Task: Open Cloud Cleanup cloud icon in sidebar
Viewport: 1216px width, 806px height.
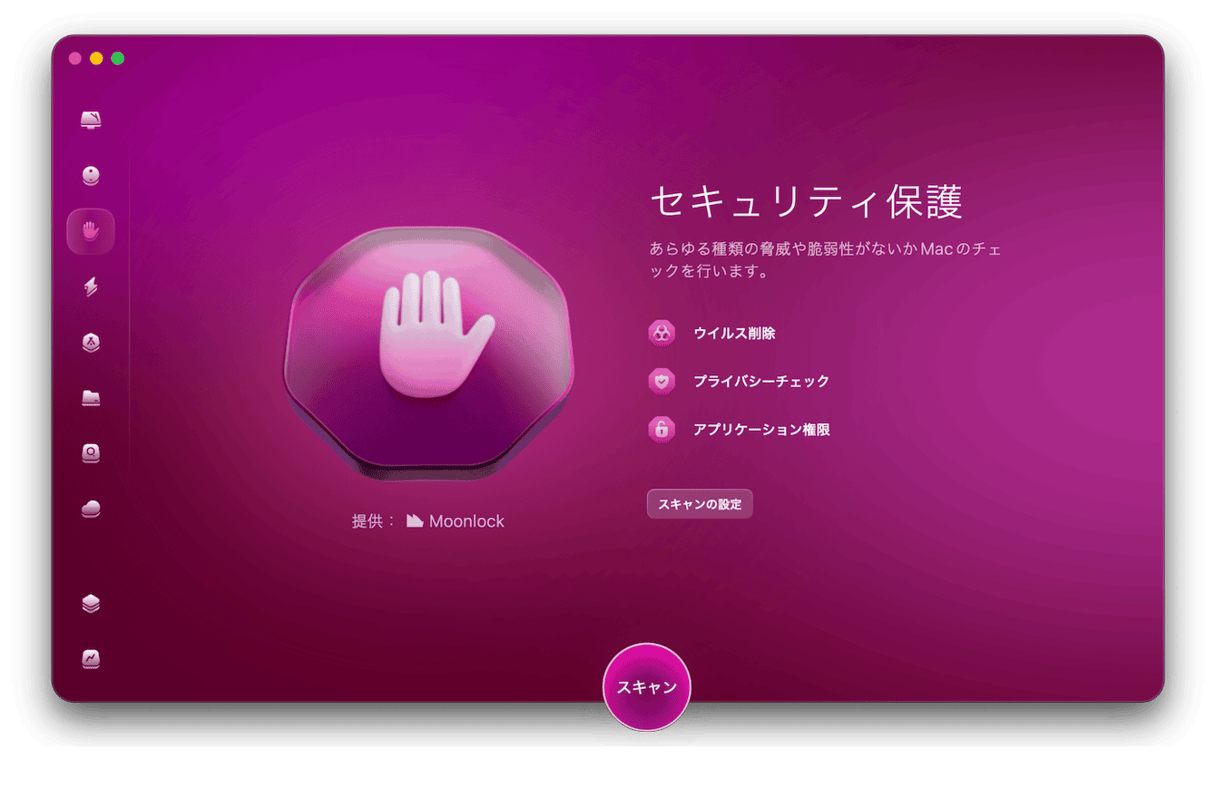Action: (91, 509)
